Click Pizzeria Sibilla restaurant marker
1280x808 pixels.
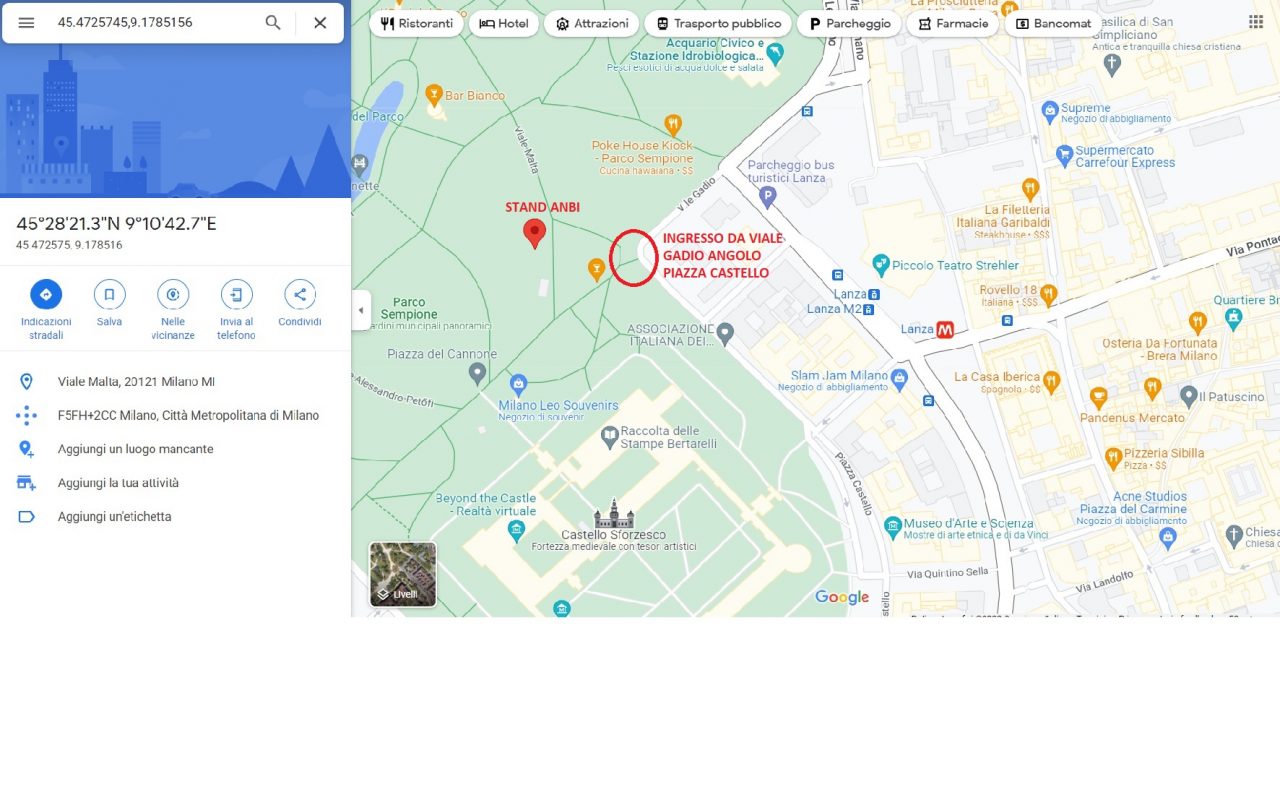[x=1113, y=458]
